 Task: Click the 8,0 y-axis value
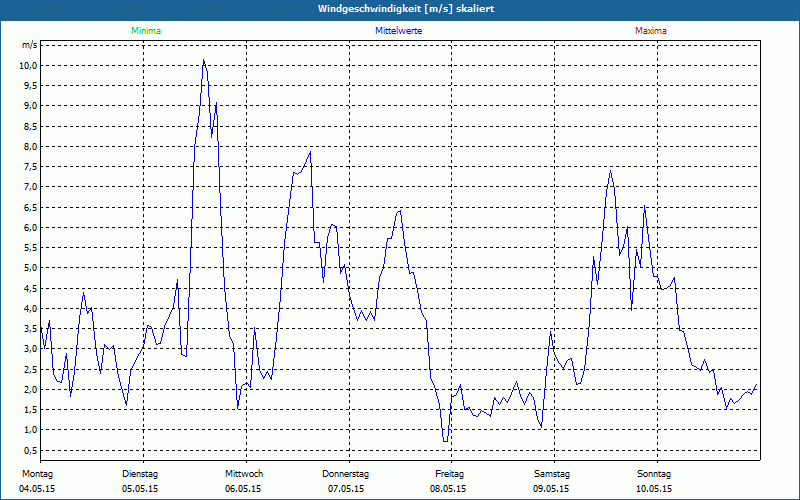click(31, 146)
